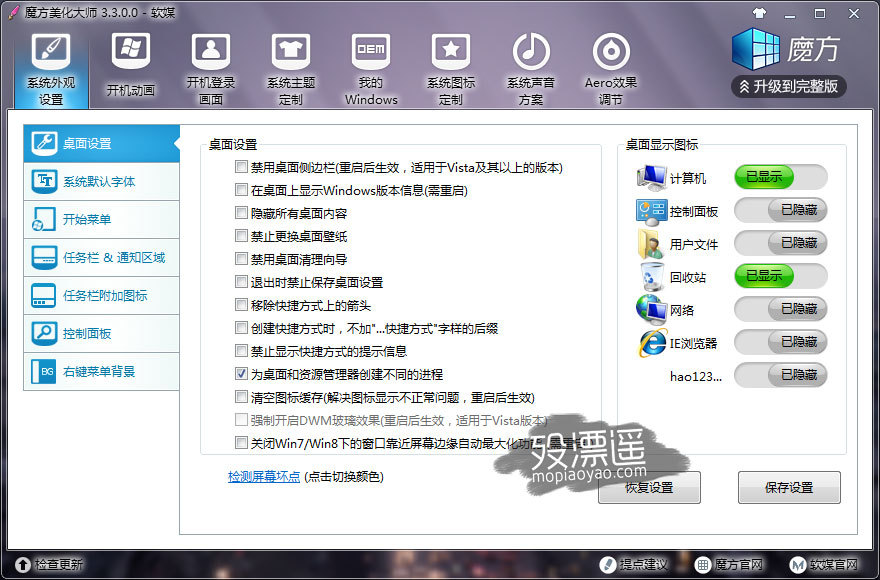This screenshot has height=580, width=880.
Task: Click 恢复设置 button
Action: click(x=649, y=487)
